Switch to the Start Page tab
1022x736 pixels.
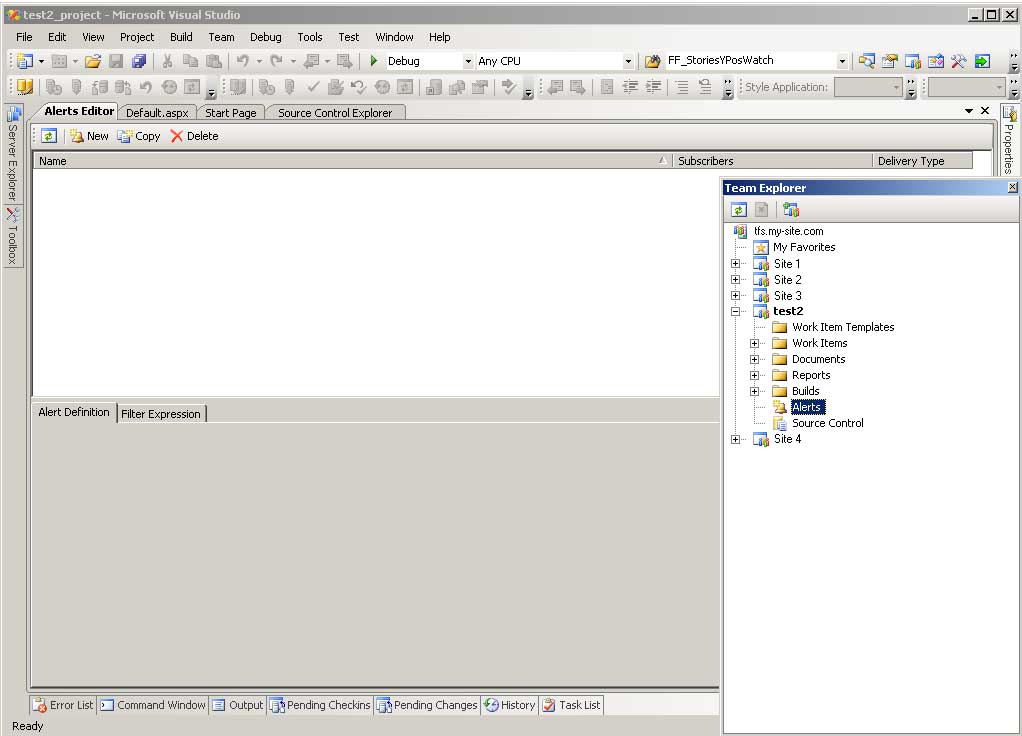(231, 113)
